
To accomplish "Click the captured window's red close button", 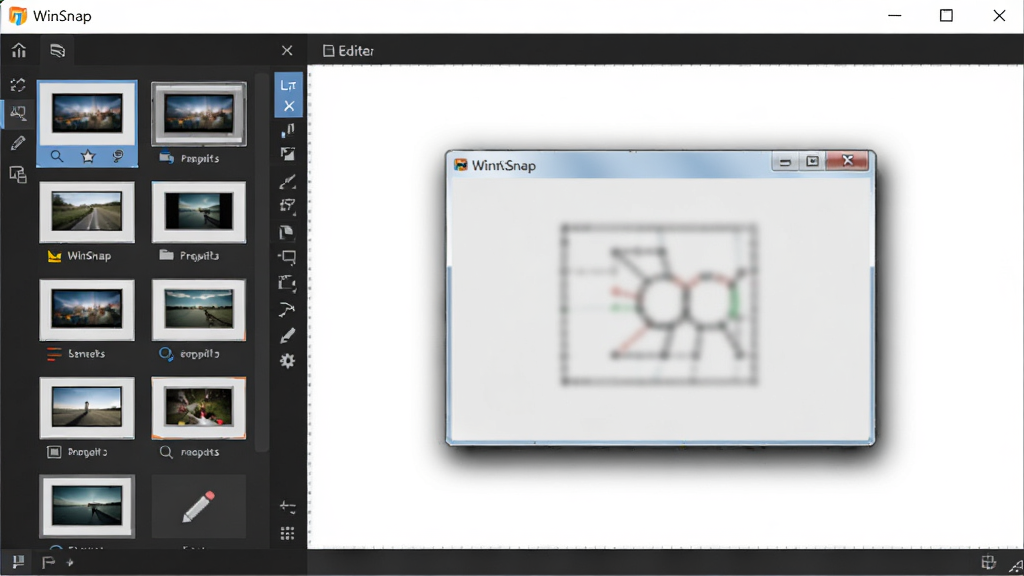I will click(x=848, y=160).
